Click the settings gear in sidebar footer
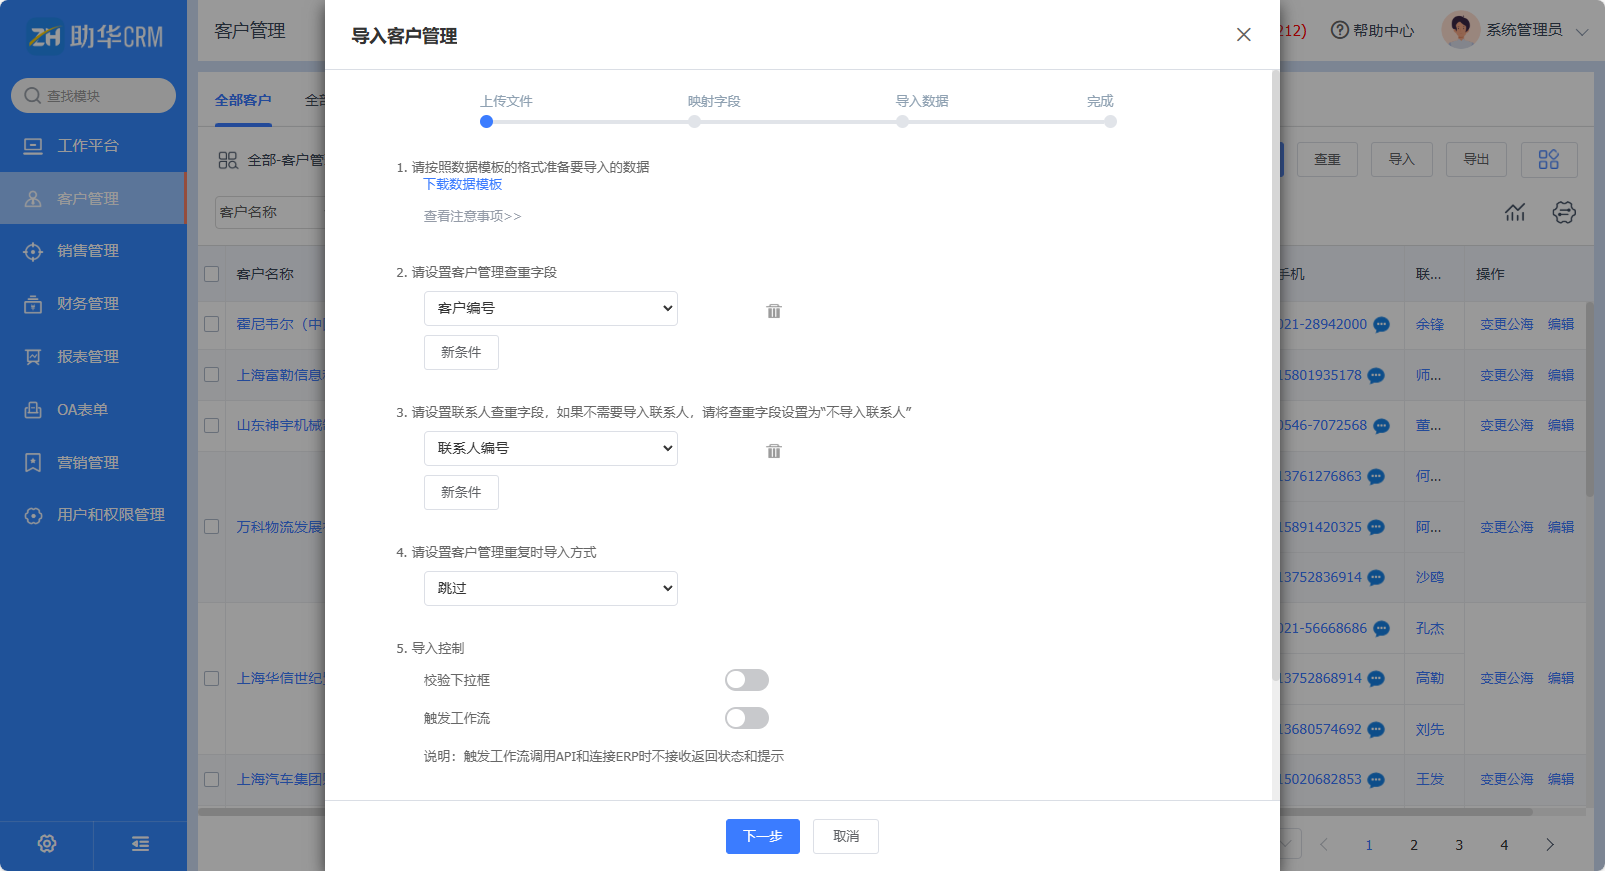The width and height of the screenshot is (1605, 871). tap(47, 844)
